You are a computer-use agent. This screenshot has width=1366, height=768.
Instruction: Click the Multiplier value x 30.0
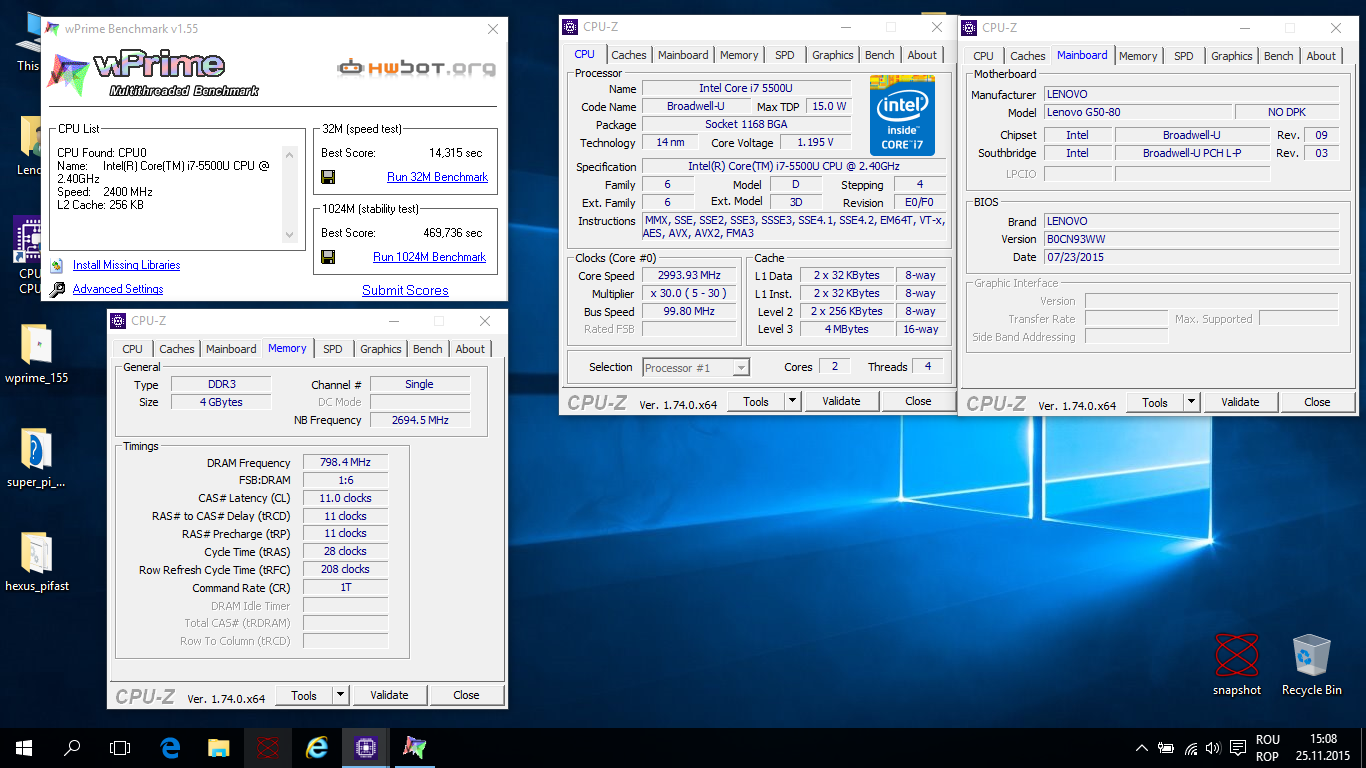[x=690, y=293]
